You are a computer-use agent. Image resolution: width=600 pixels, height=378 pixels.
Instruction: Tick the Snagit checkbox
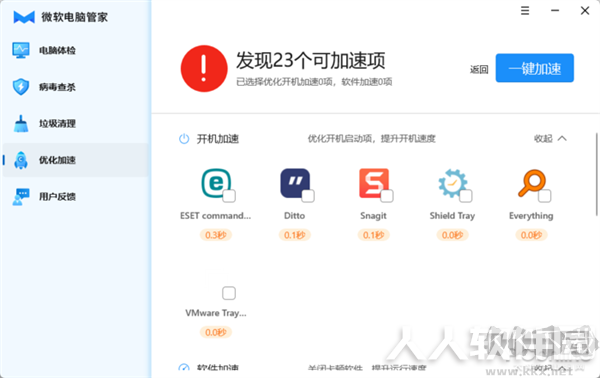coord(387,196)
